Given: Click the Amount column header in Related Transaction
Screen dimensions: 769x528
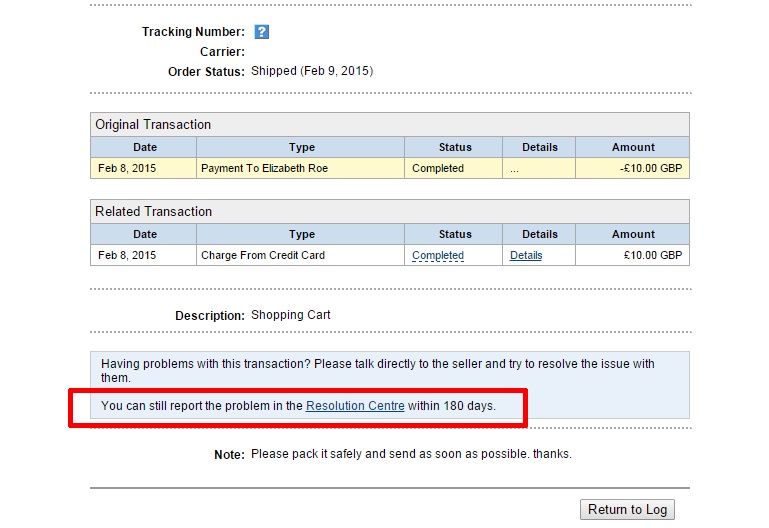Looking at the screenshot, I should tap(633, 234).
